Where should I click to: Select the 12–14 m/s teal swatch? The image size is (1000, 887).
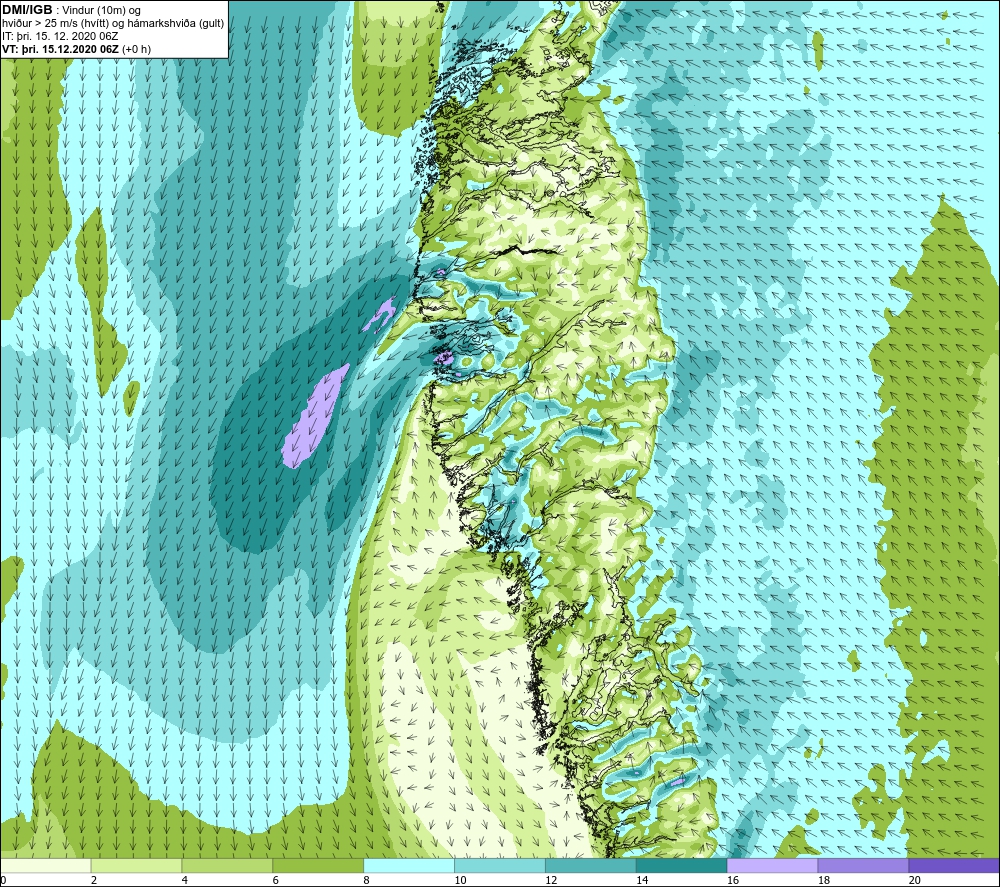[591, 865]
